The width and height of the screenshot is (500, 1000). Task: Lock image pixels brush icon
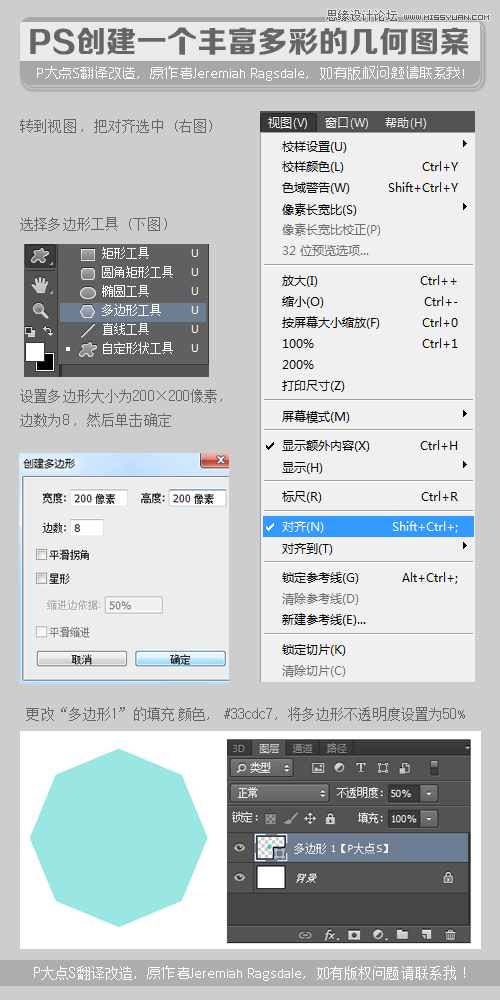(290, 818)
